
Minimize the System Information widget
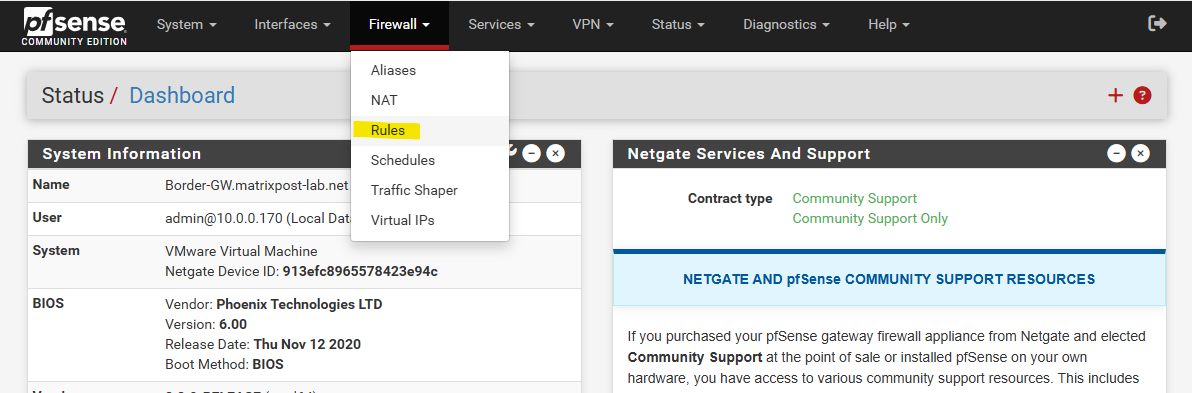pyautogui.click(x=531, y=154)
